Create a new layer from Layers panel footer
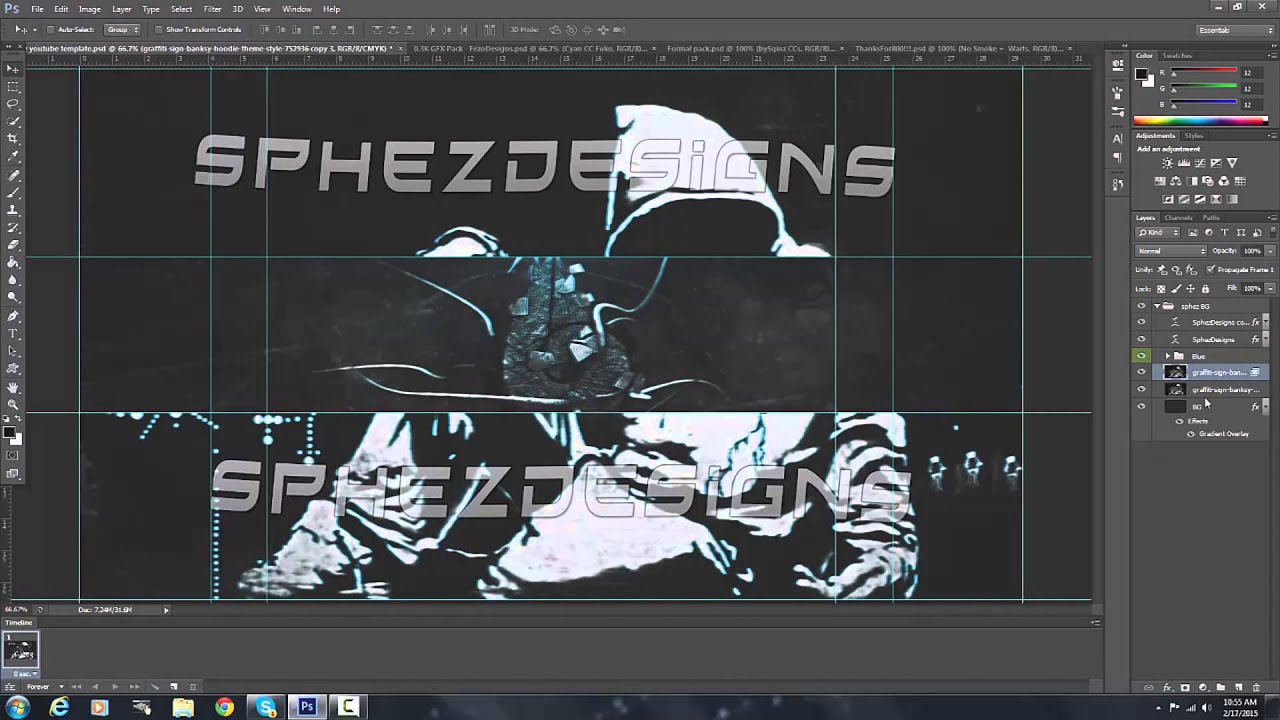The width and height of the screenshot is (1280, 720). tap(1238, 687)
